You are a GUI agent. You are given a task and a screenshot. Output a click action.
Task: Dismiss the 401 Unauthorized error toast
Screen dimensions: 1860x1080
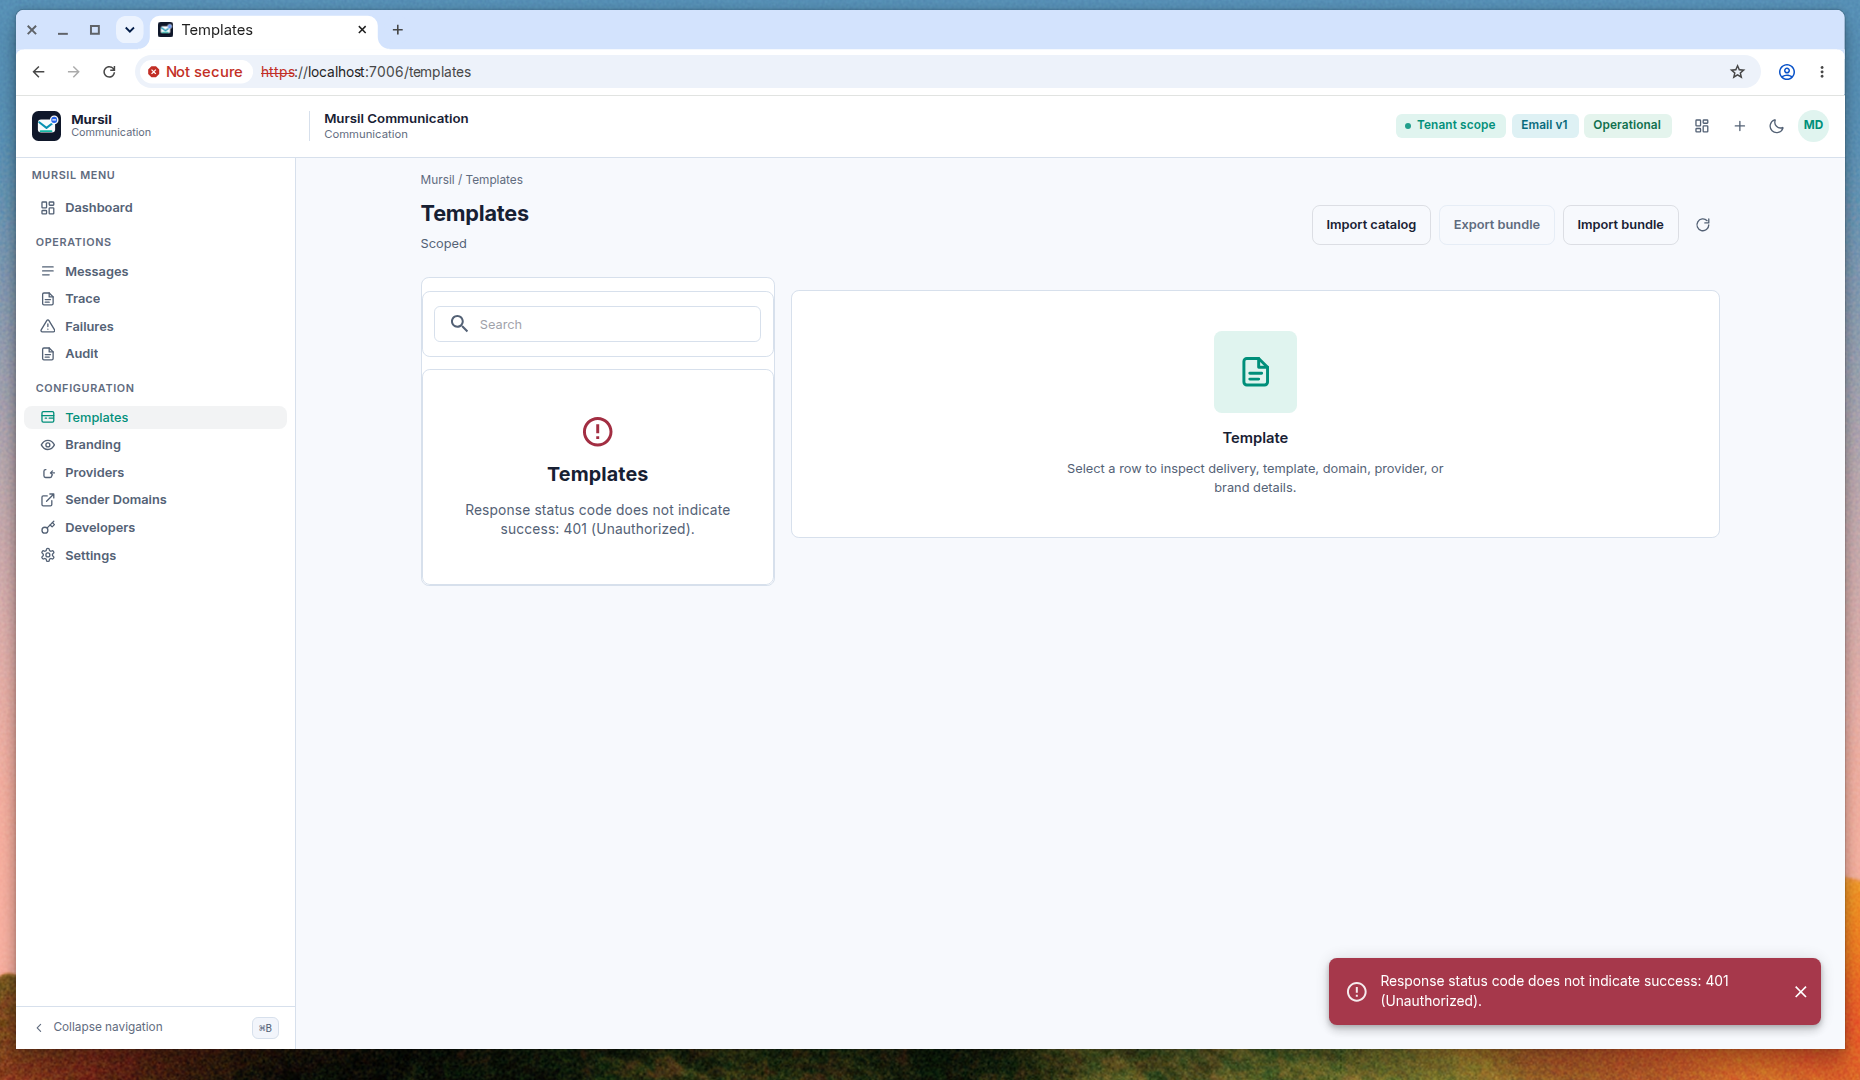[1800, 992]
